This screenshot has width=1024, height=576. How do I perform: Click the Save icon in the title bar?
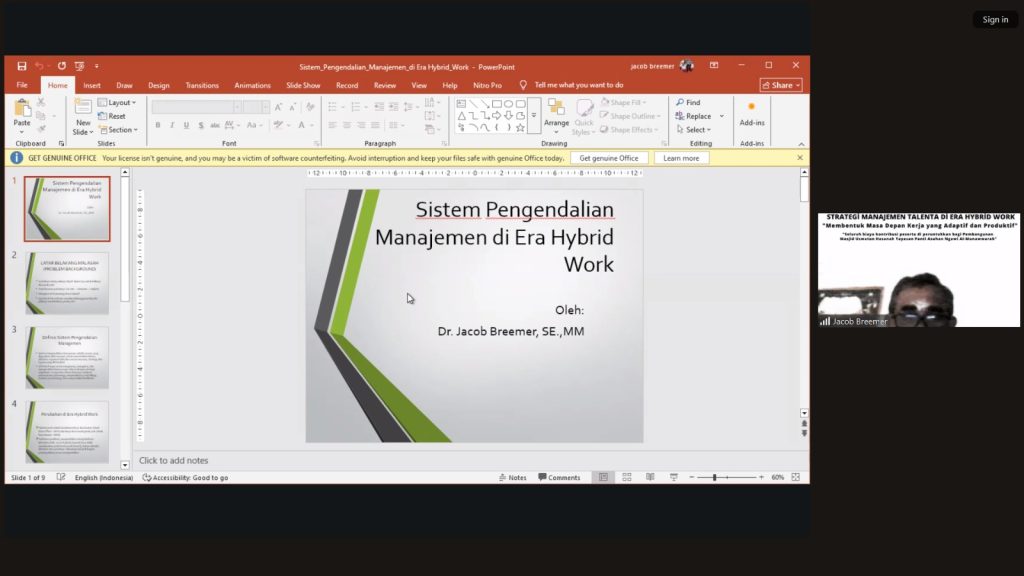22,66
